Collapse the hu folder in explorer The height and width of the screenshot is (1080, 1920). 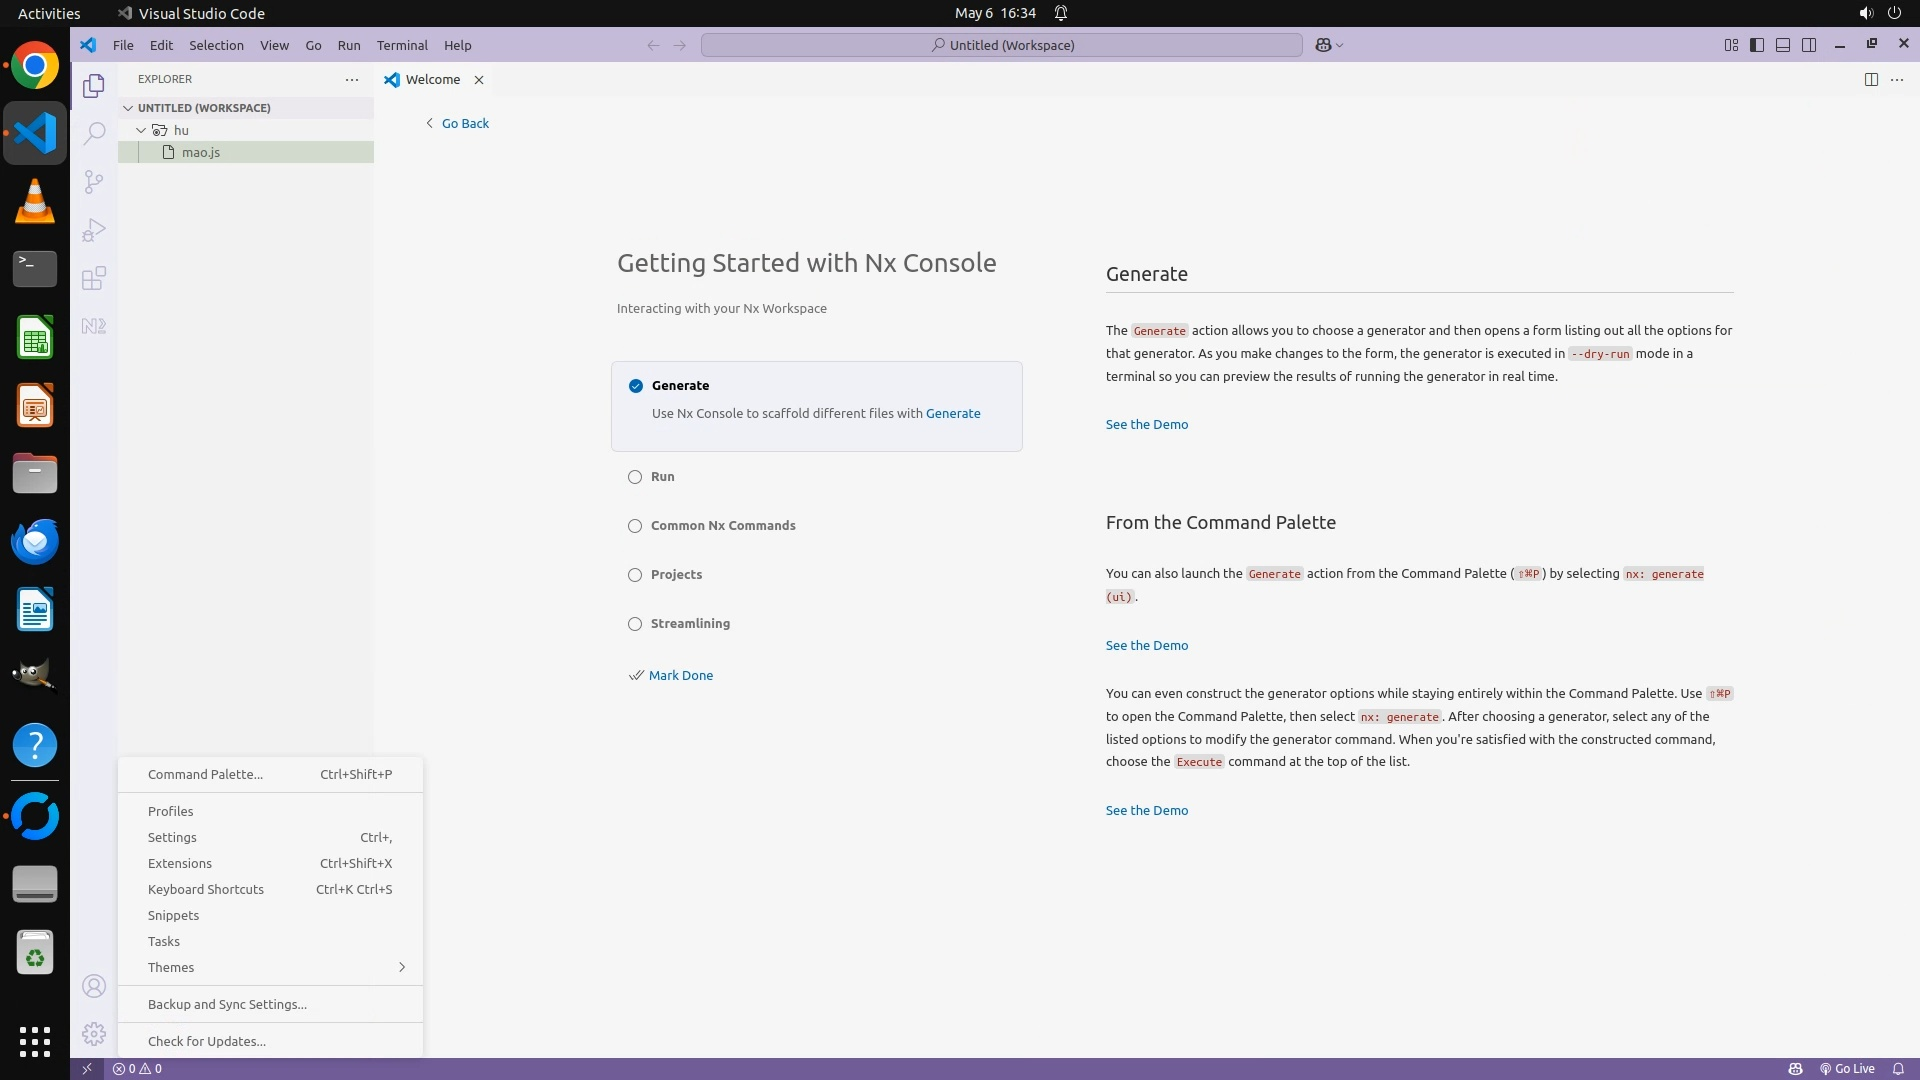[141, 130]
